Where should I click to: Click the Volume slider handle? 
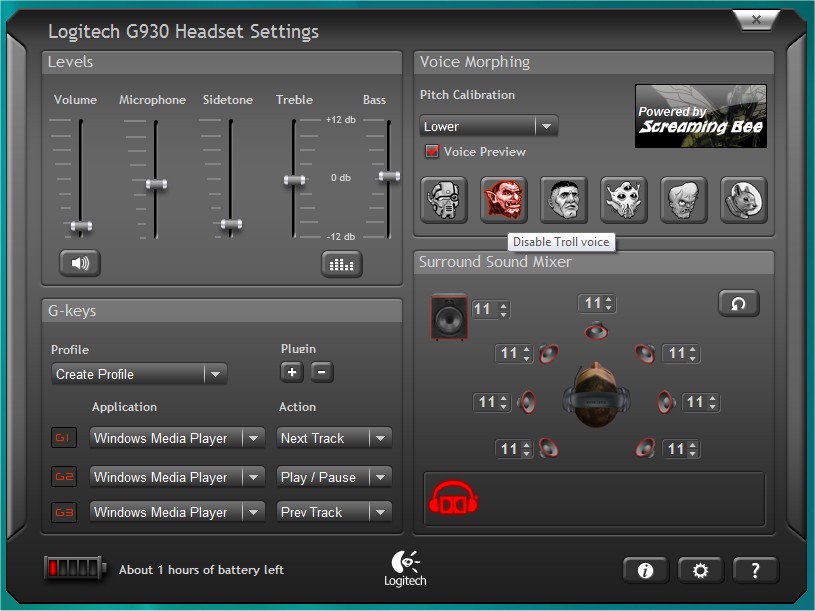coord(81,225)
